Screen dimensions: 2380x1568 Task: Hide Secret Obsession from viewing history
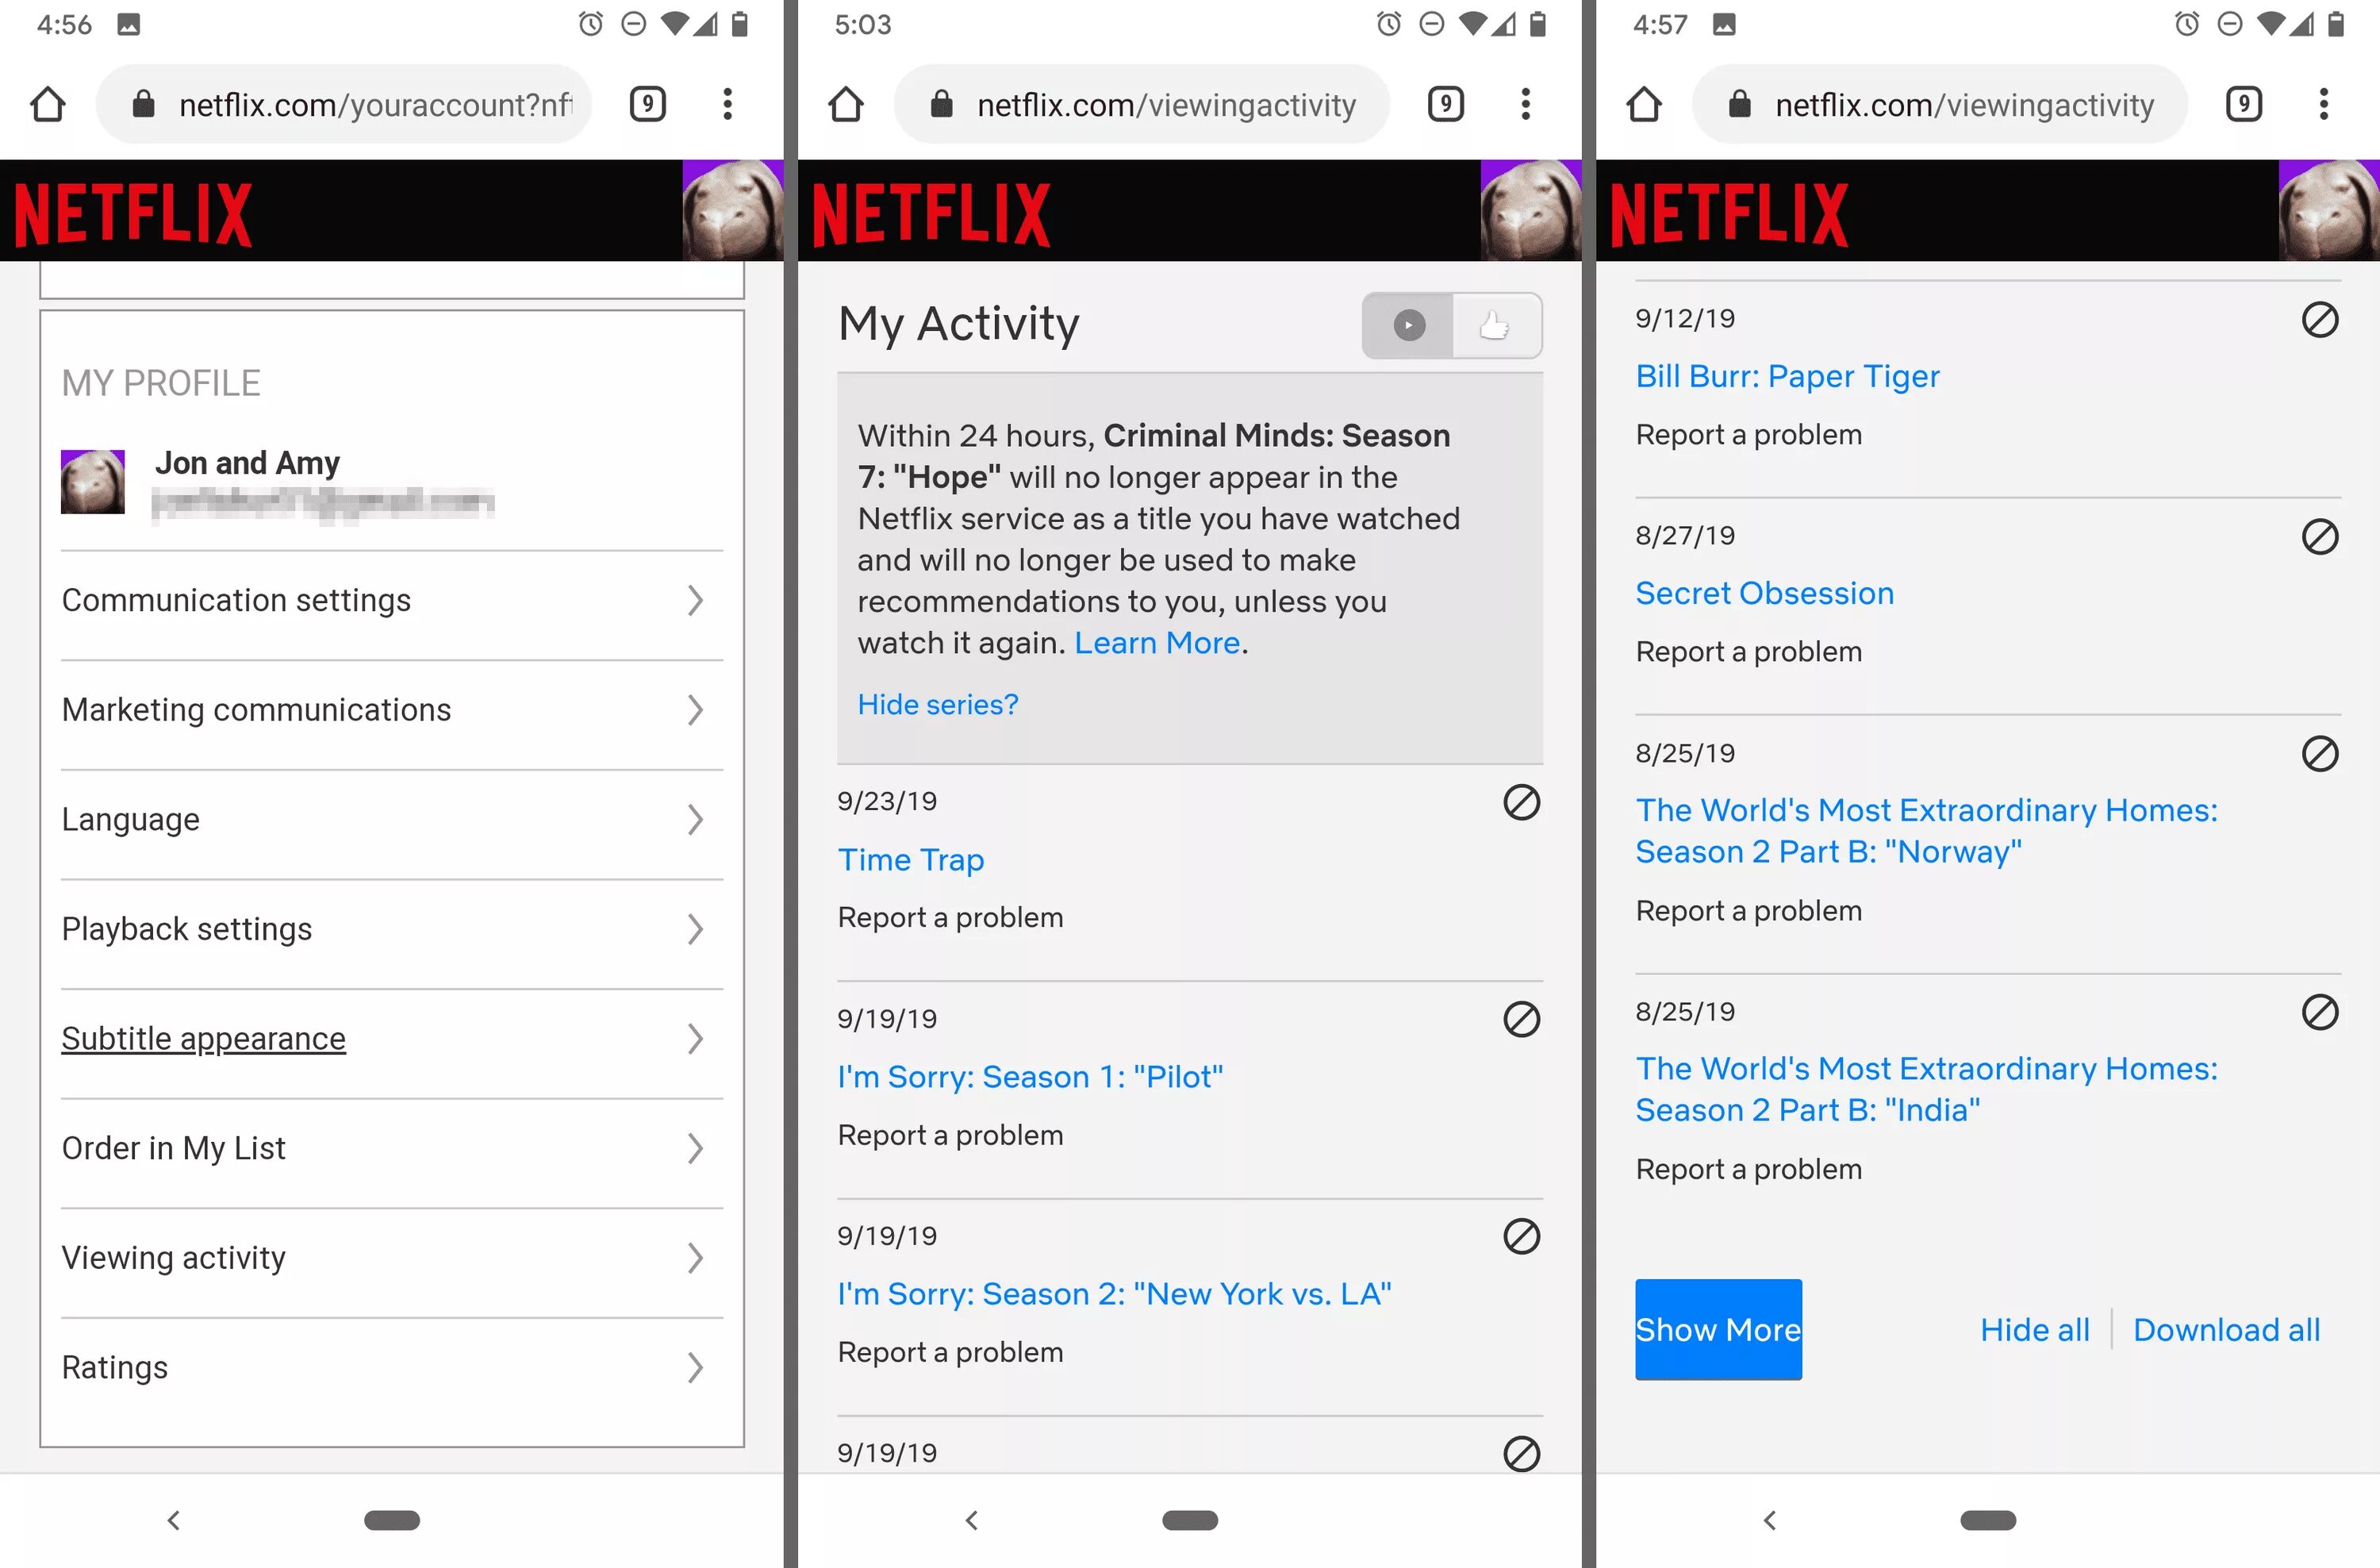pos(2319,536)
